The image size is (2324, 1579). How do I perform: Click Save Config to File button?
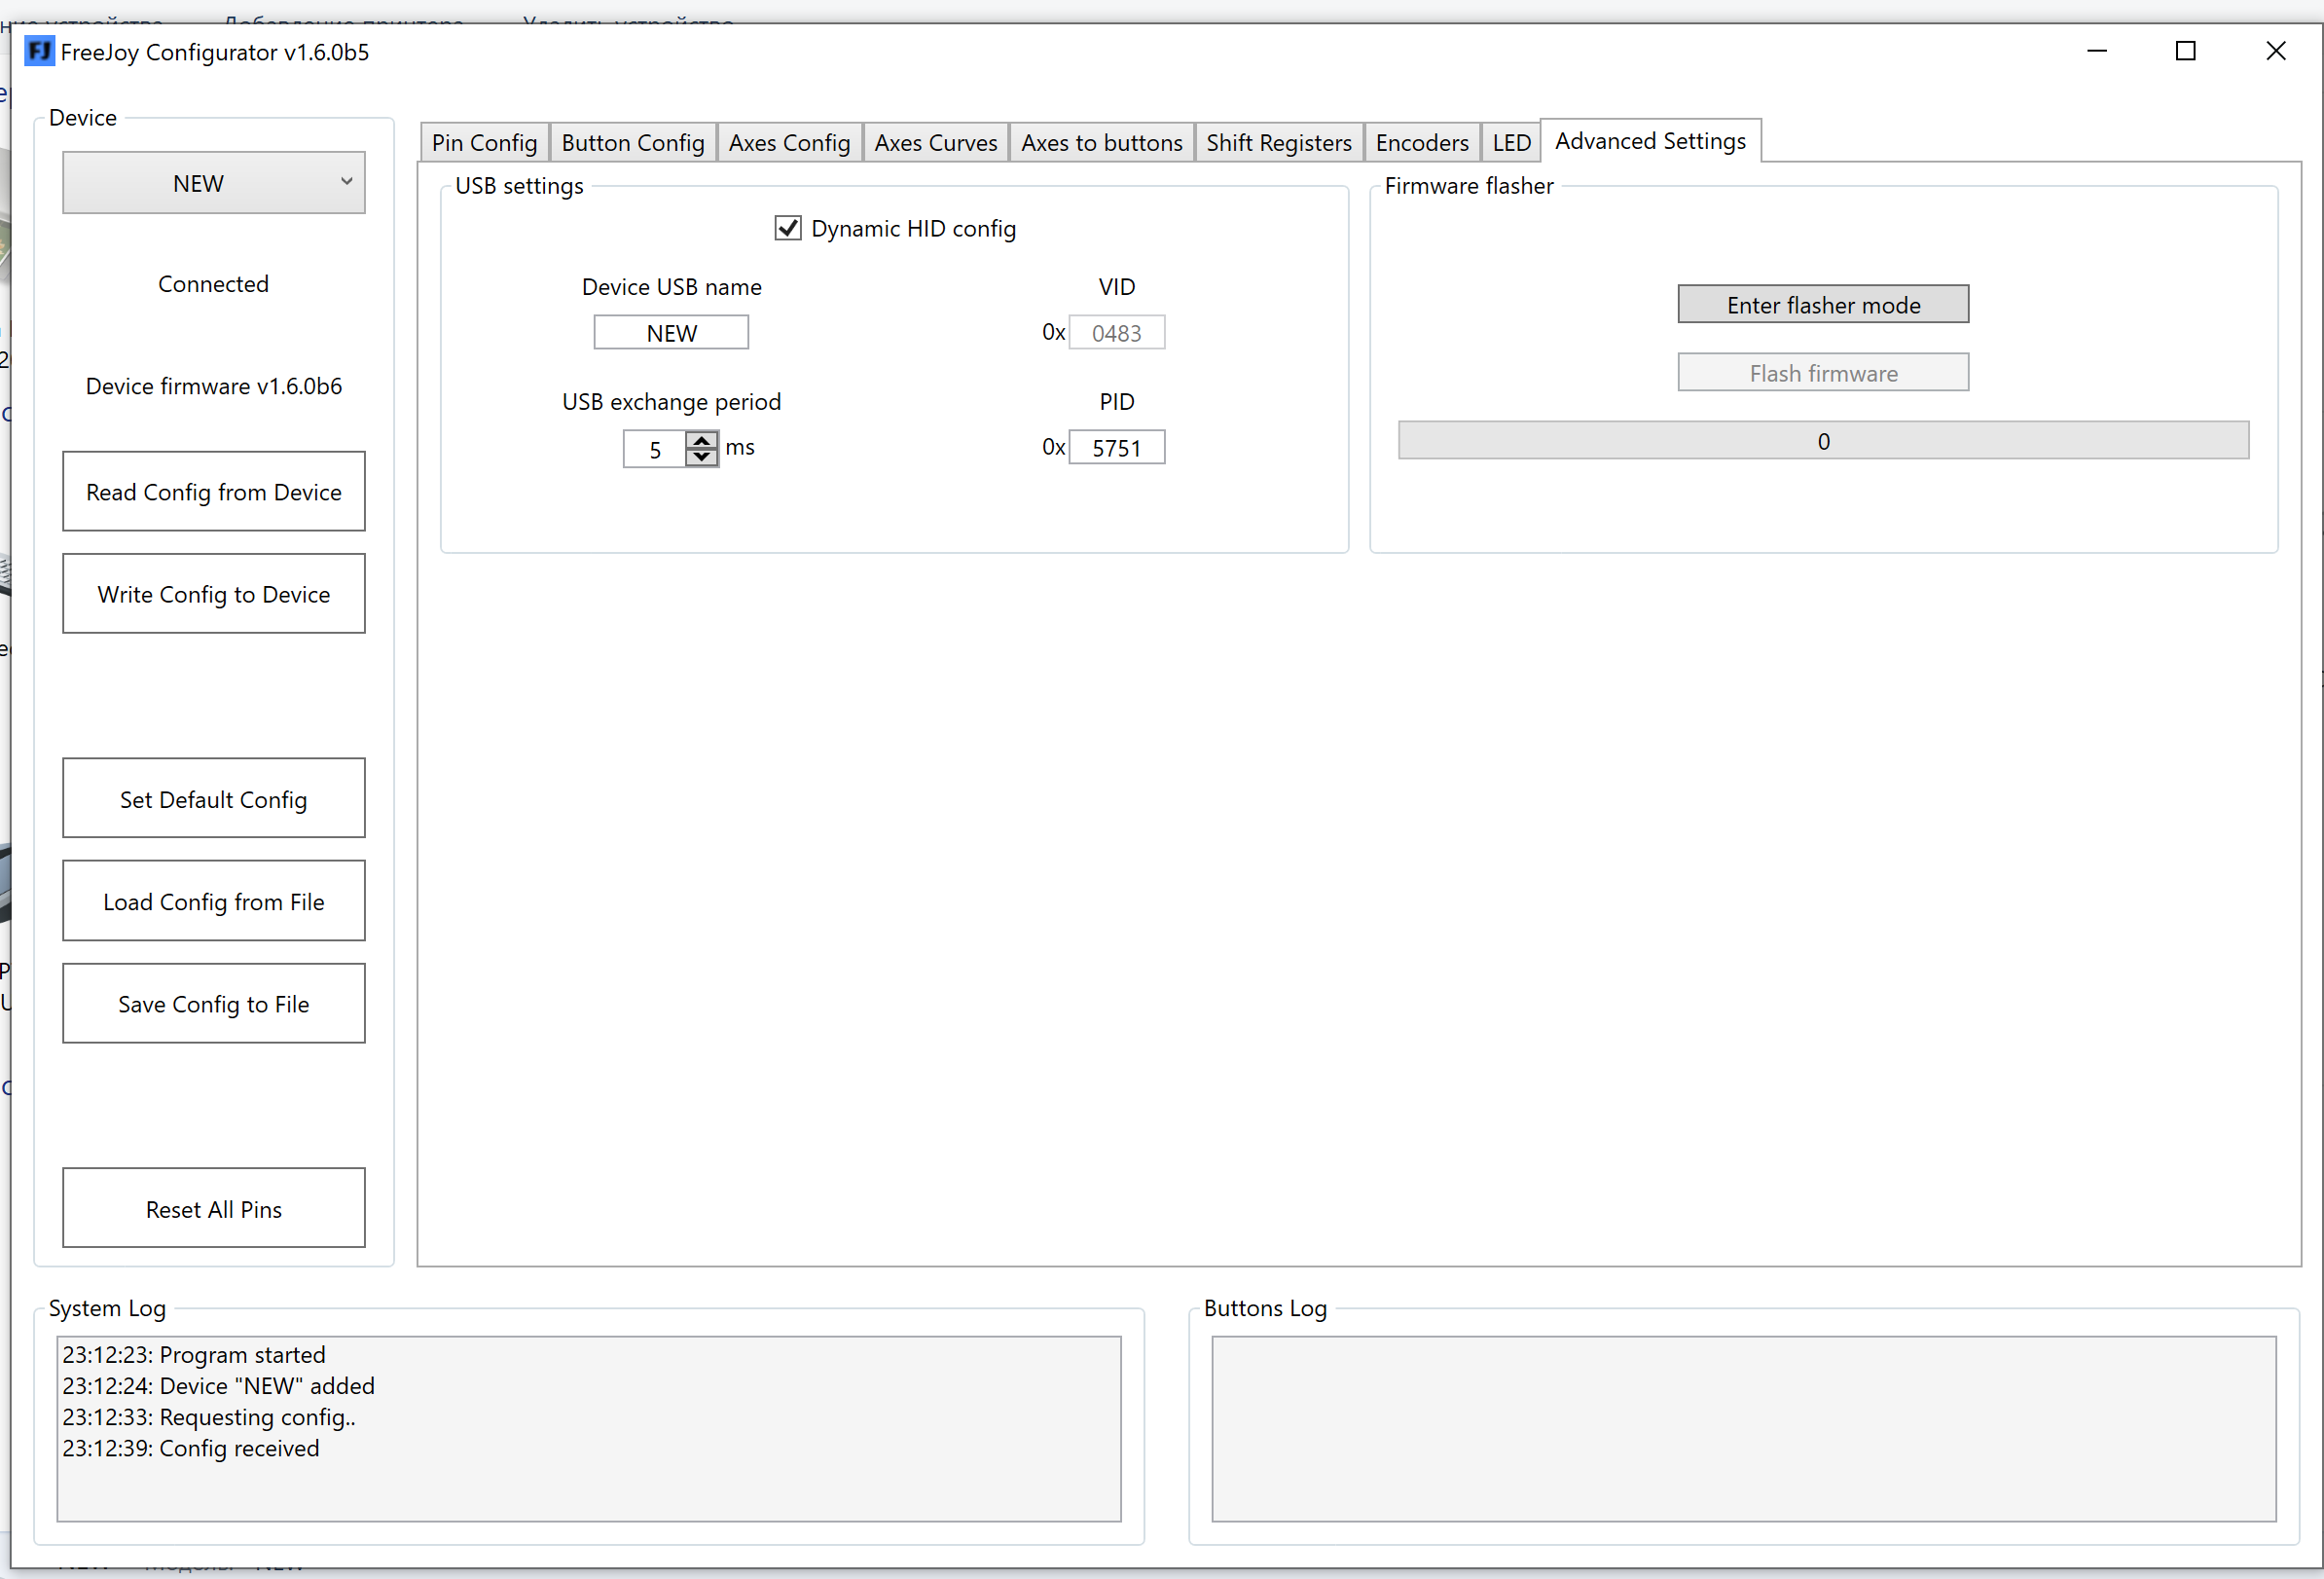[214, 1004]
